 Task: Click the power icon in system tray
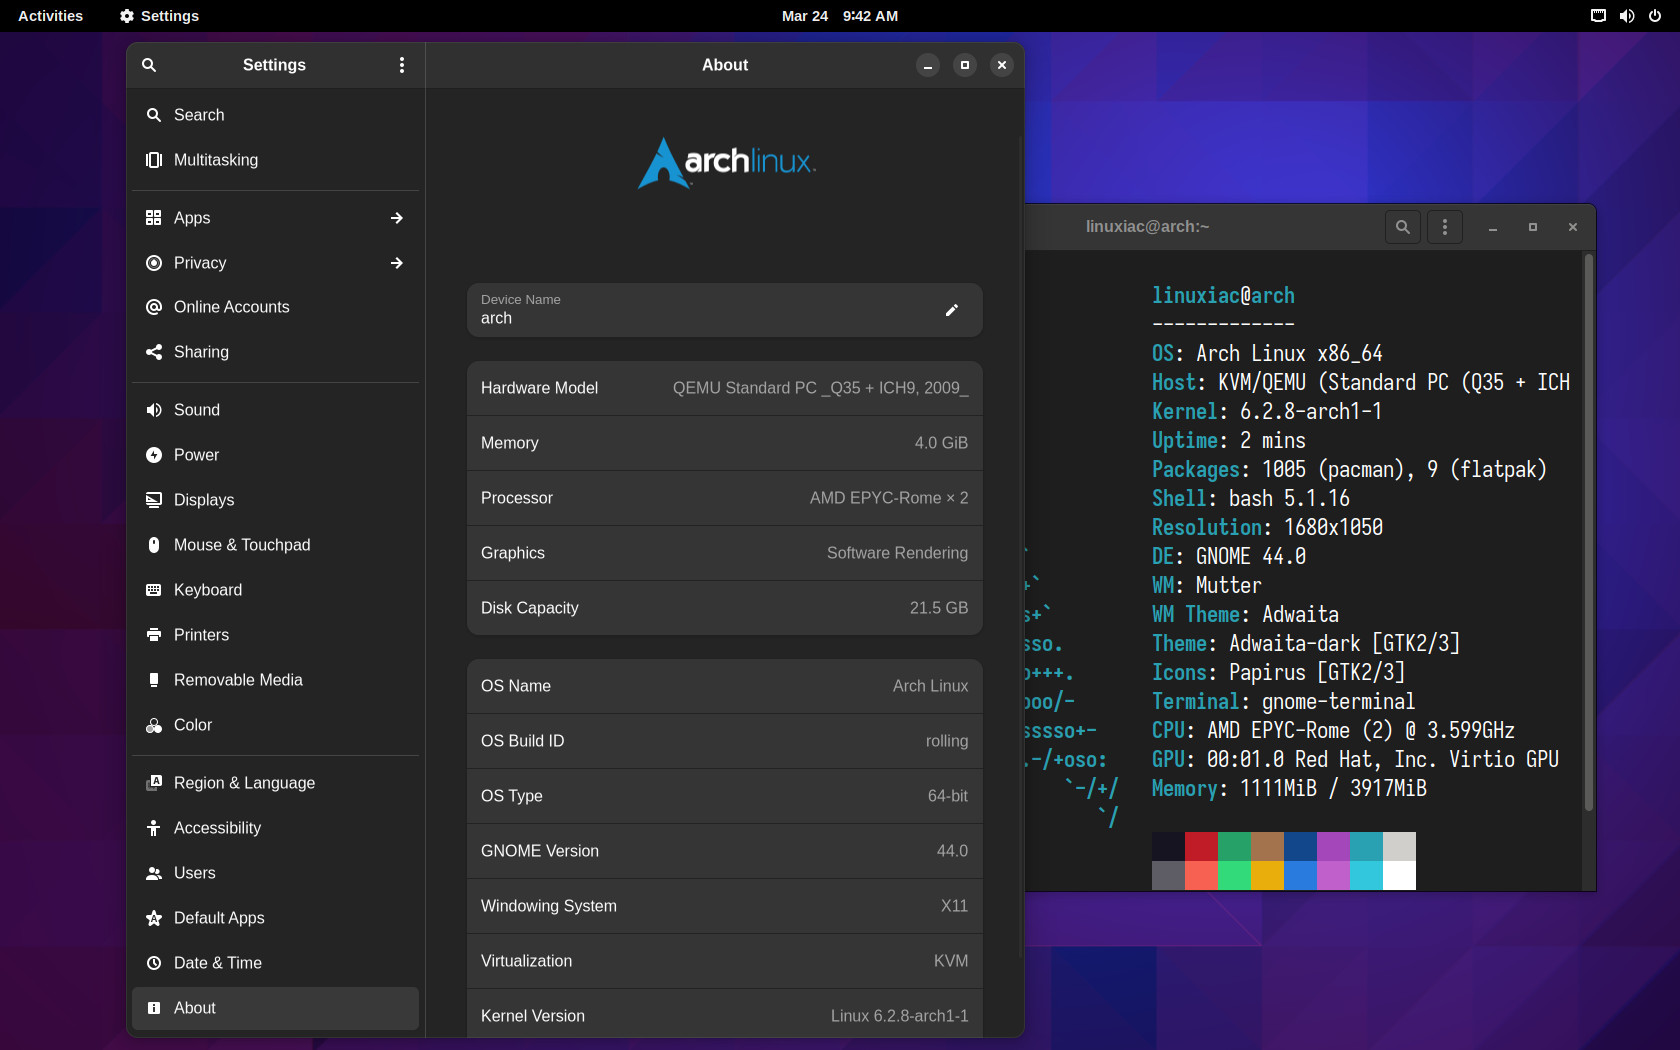tap(1655, 16)
